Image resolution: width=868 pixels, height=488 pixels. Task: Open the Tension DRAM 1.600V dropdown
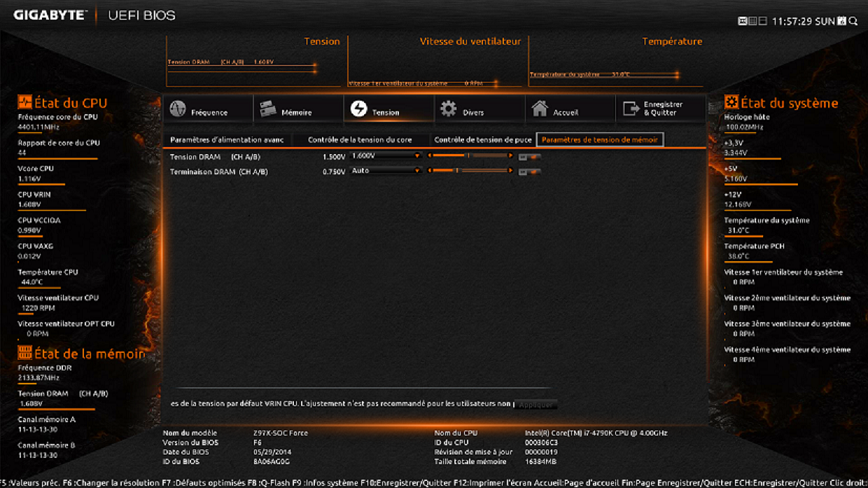pyautogui.click(x=385, y=156)
